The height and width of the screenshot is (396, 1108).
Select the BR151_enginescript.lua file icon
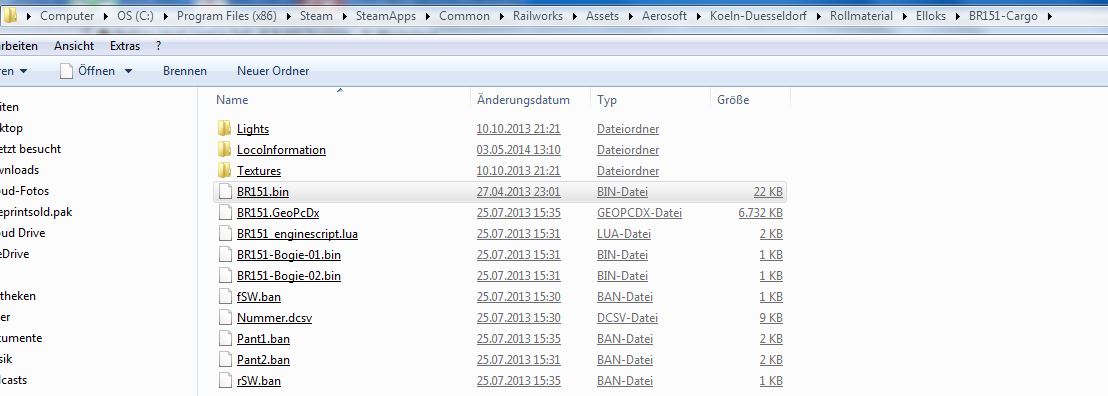pyautogui.click(x=225, y=233)
